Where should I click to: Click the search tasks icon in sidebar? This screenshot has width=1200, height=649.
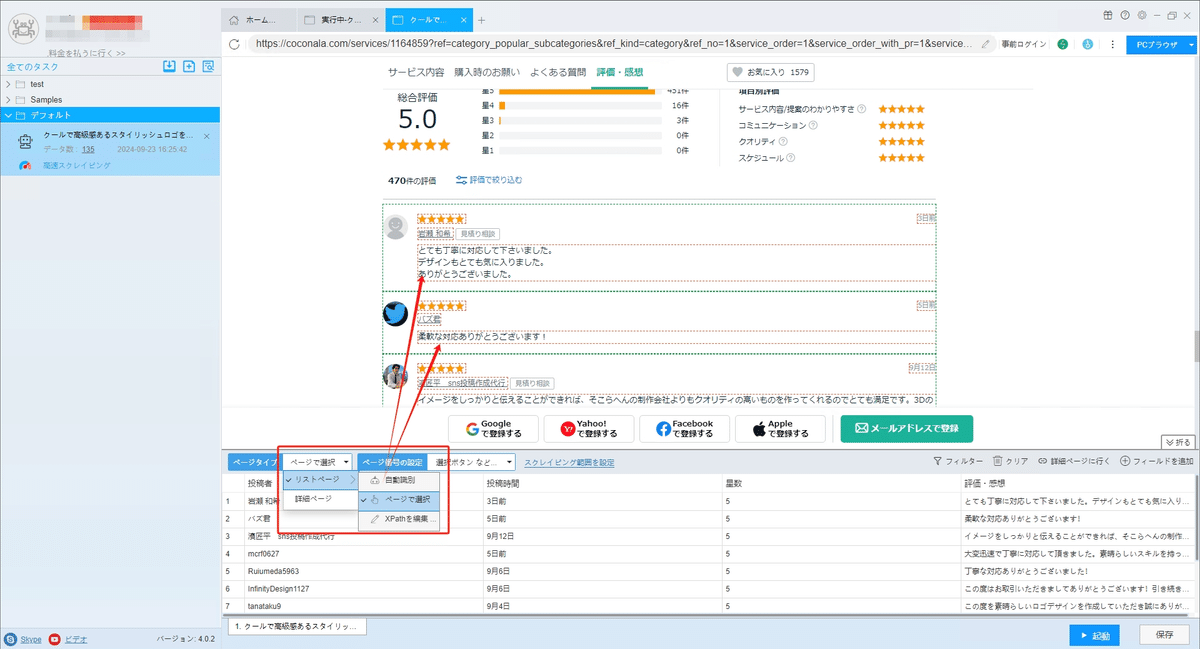(208, 66)
